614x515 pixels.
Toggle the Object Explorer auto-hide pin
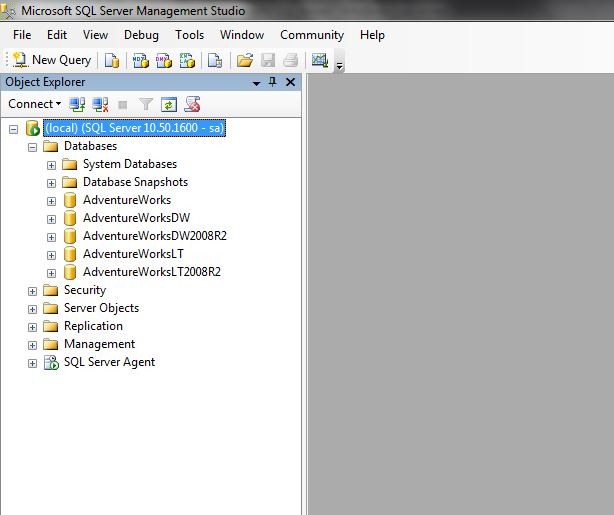click(273, 82)
